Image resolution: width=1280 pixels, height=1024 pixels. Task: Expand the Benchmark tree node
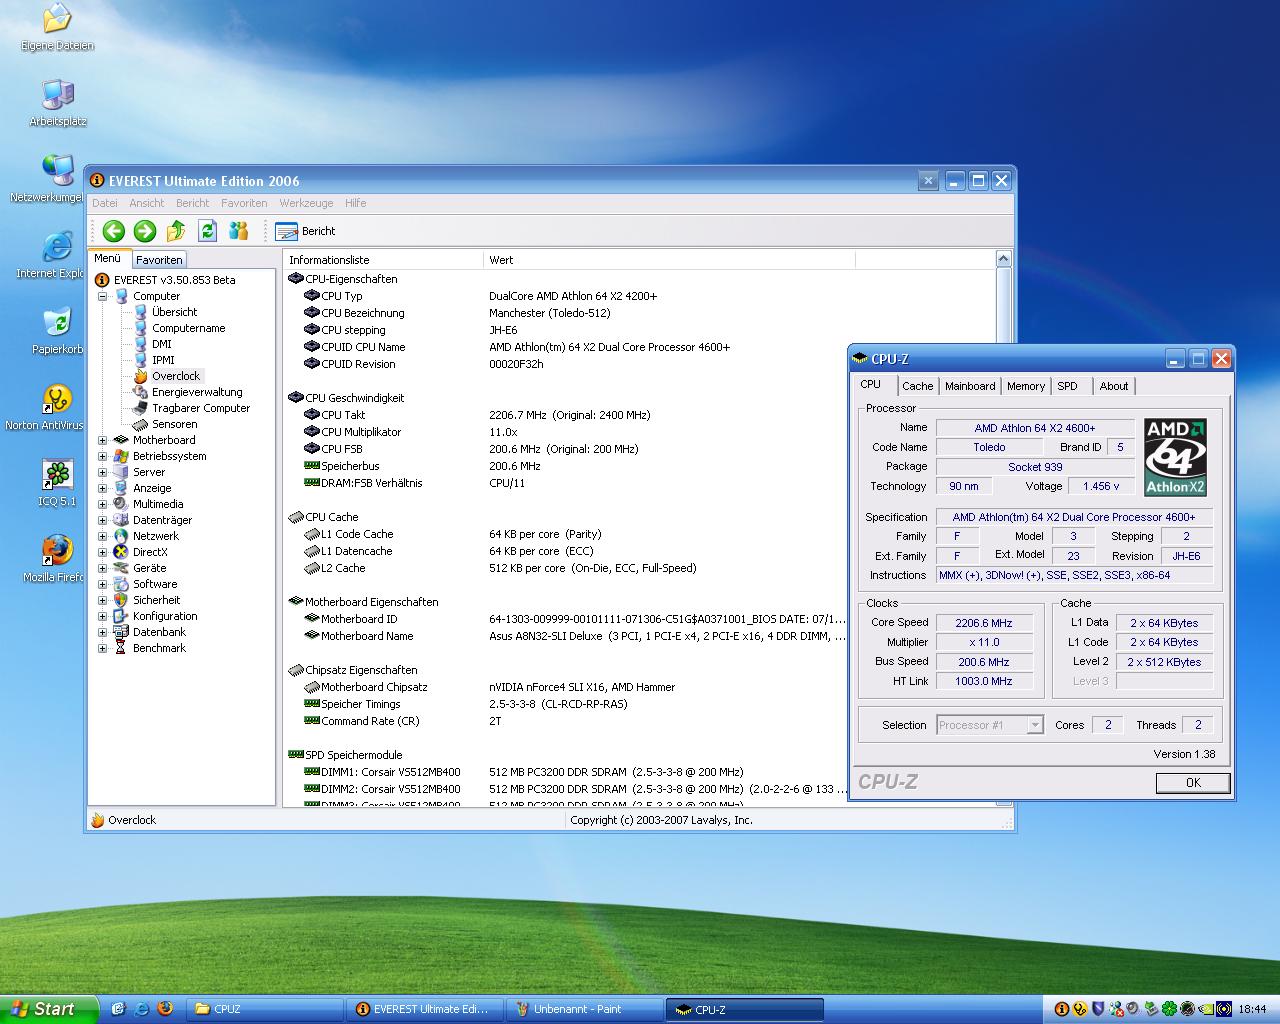click(102, 648)
